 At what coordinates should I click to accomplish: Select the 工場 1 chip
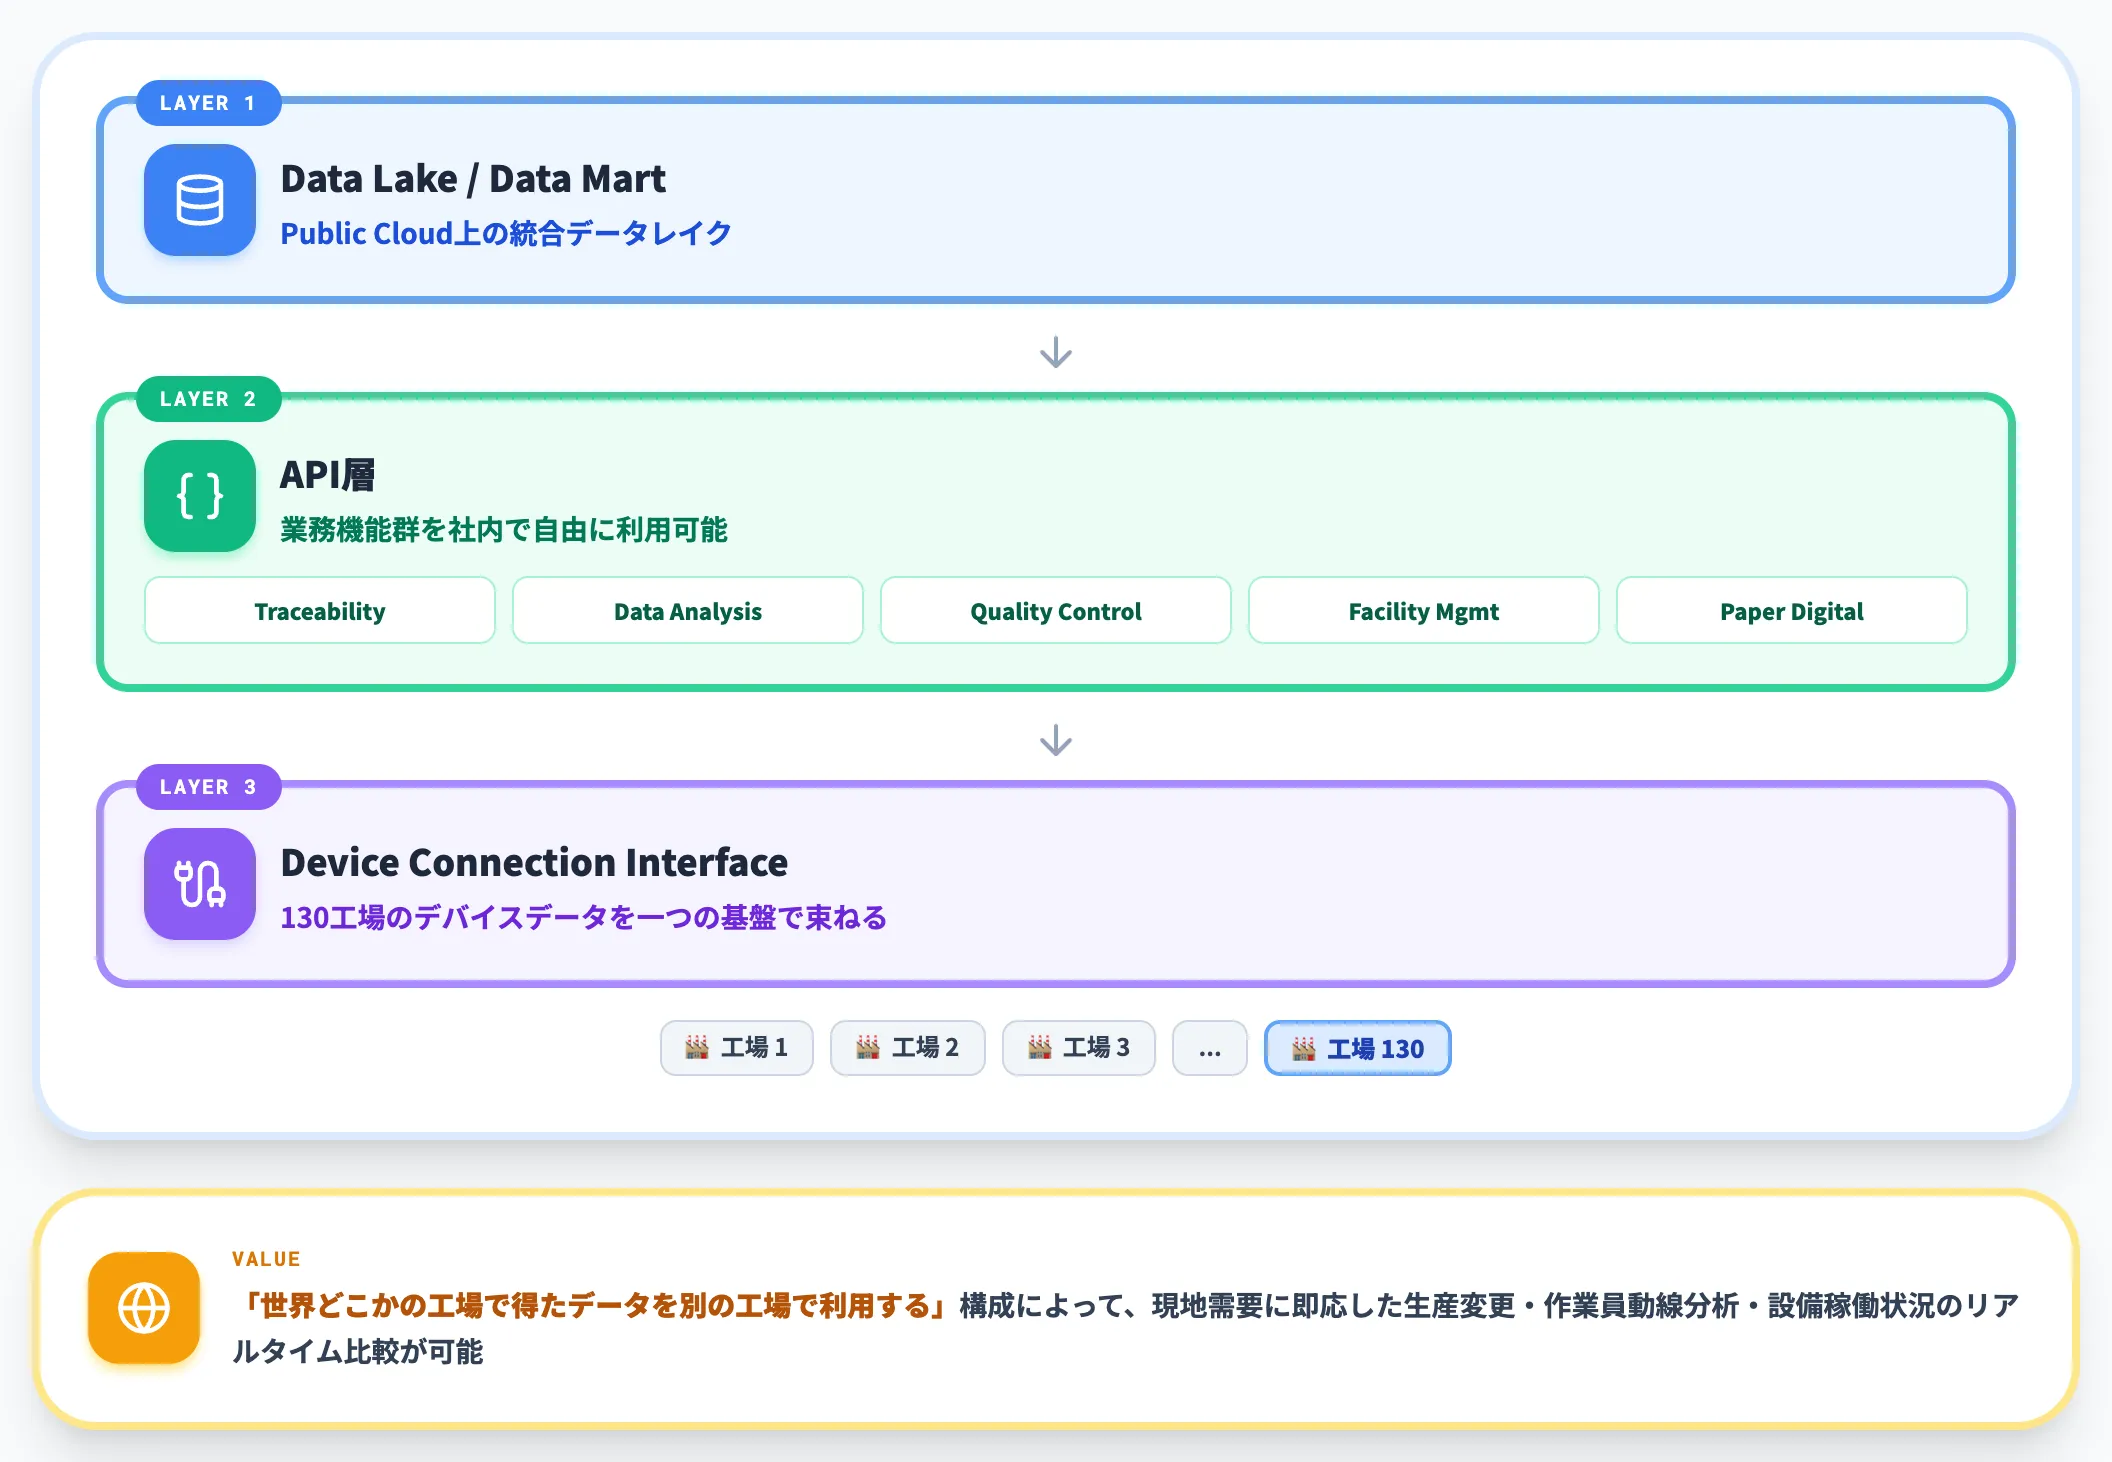pos(737,1048)
